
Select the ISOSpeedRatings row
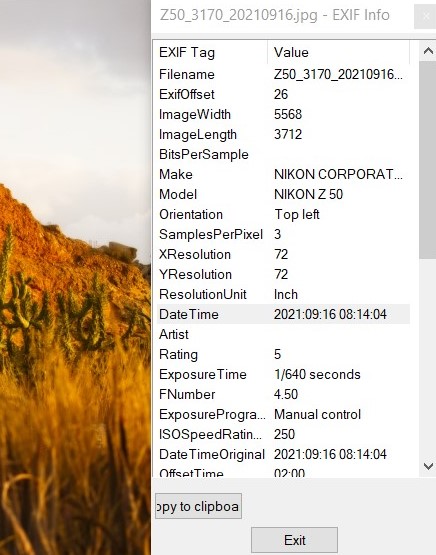[x=283, y=434]
